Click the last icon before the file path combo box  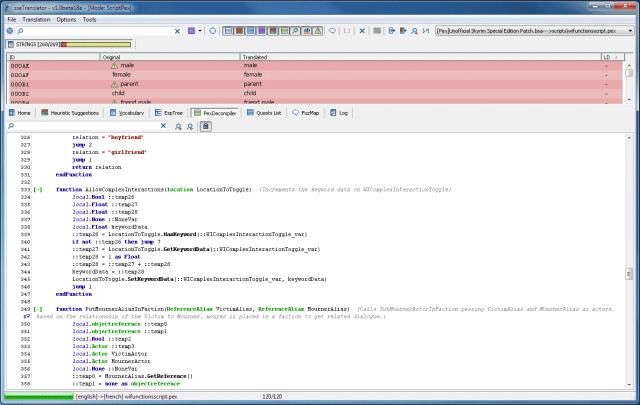pyautogui.click(x=426, y=31)
